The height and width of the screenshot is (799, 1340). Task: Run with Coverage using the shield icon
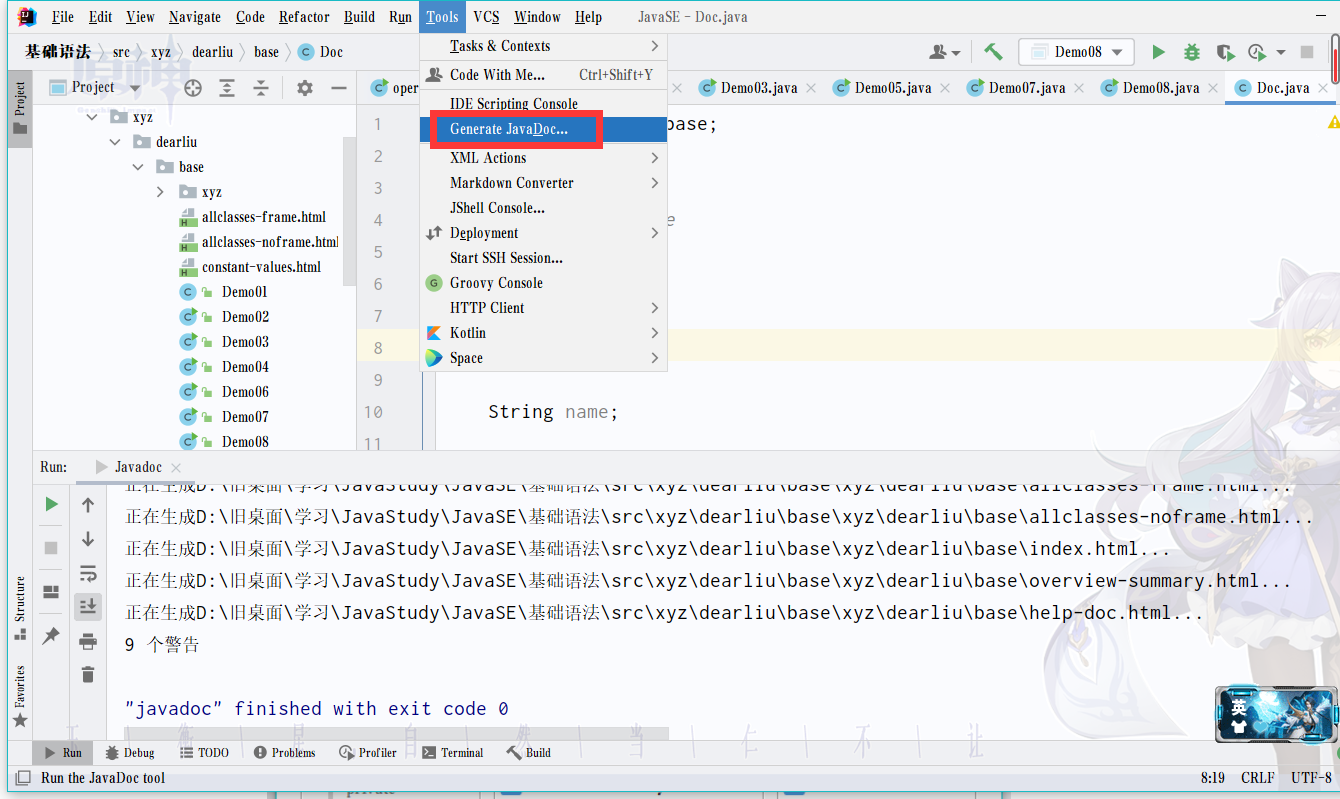(x=1225, y=52)
